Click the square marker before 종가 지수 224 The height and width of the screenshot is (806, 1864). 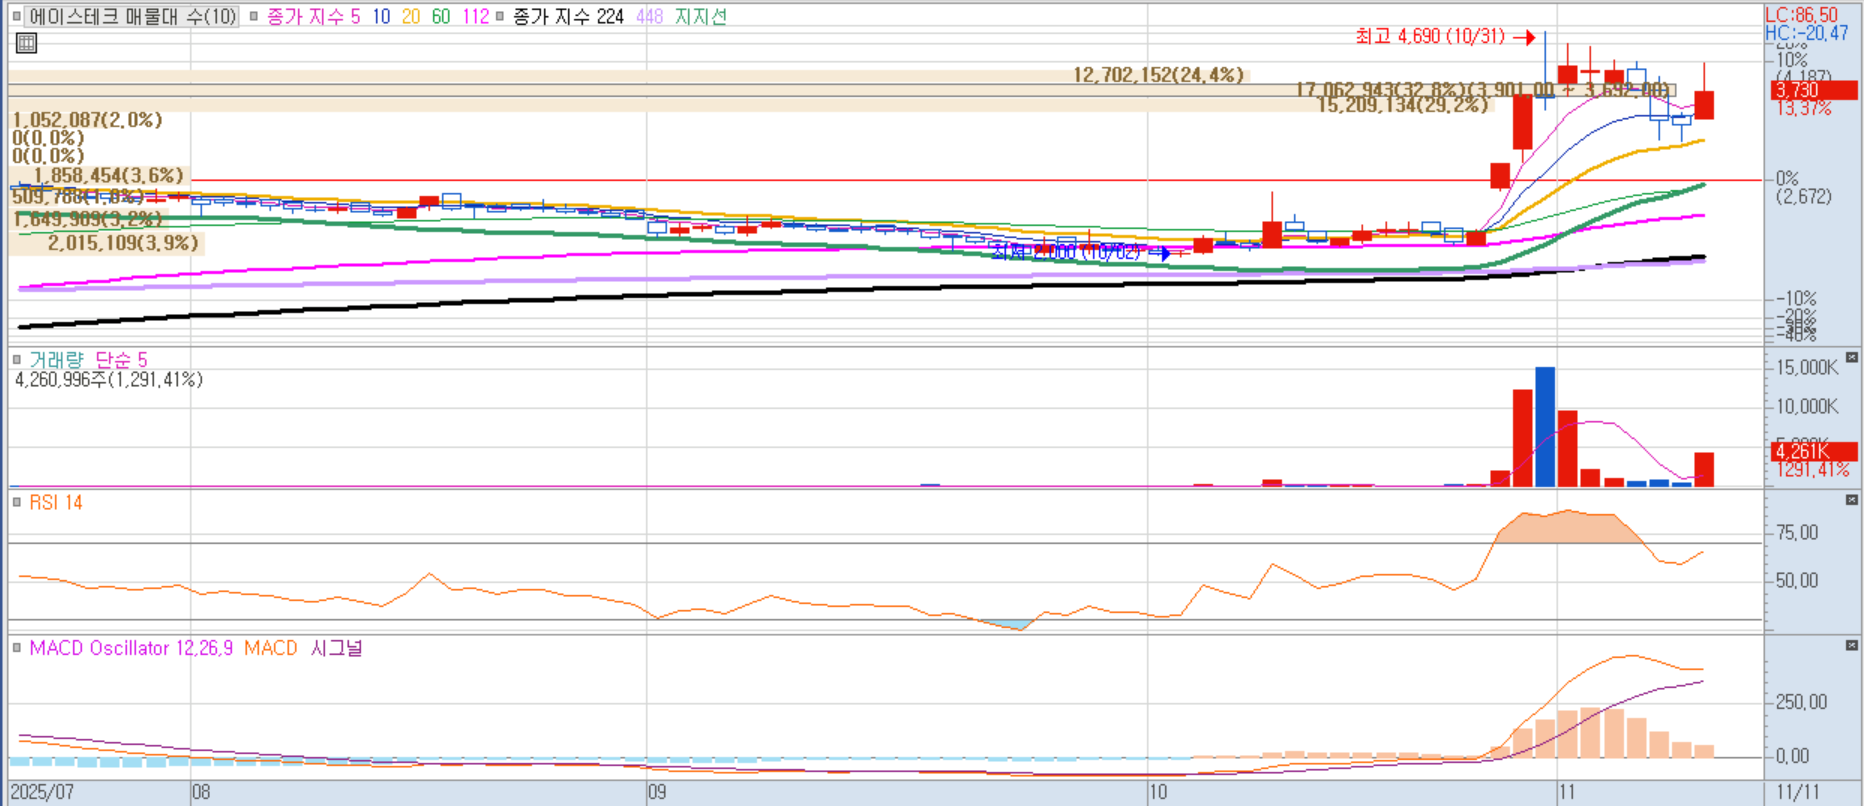click(x=500, y=17)
